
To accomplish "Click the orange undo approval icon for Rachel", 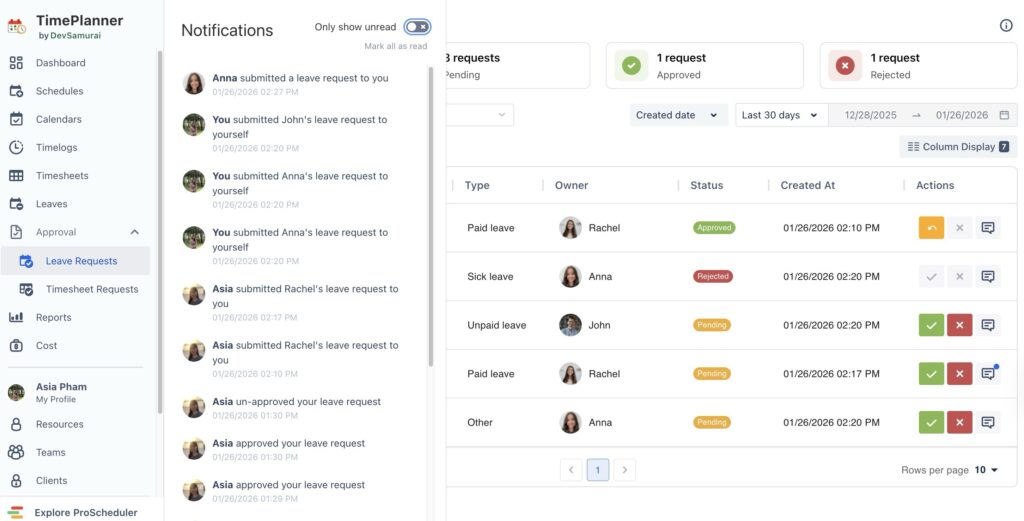I will tap(931, 228).
